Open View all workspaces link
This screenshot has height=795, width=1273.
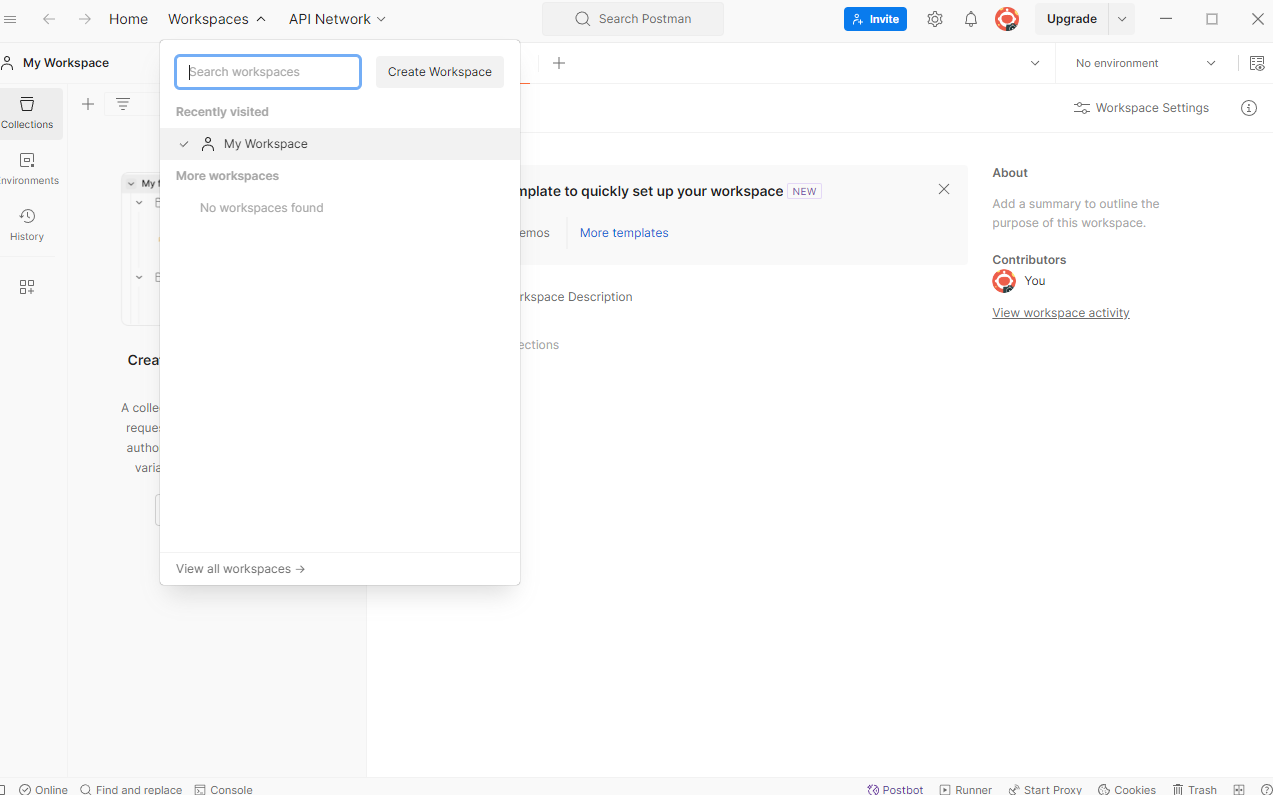point(241,569)
